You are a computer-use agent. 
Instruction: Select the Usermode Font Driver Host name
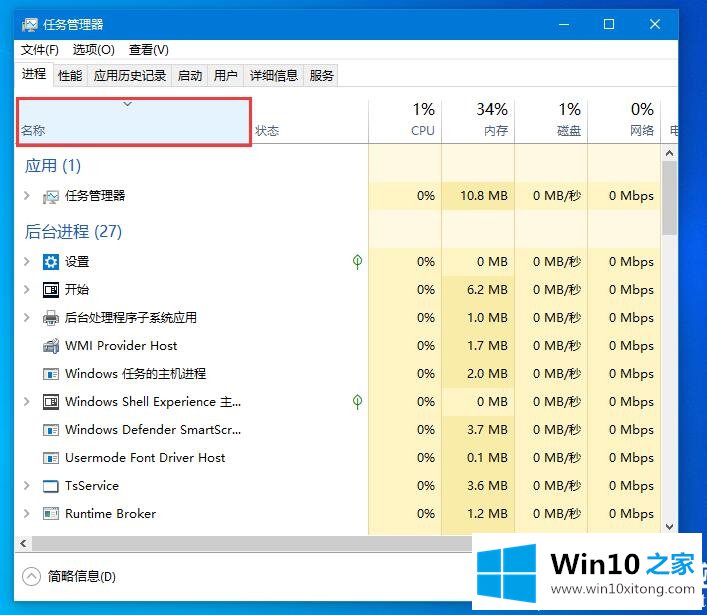(145, 458)
